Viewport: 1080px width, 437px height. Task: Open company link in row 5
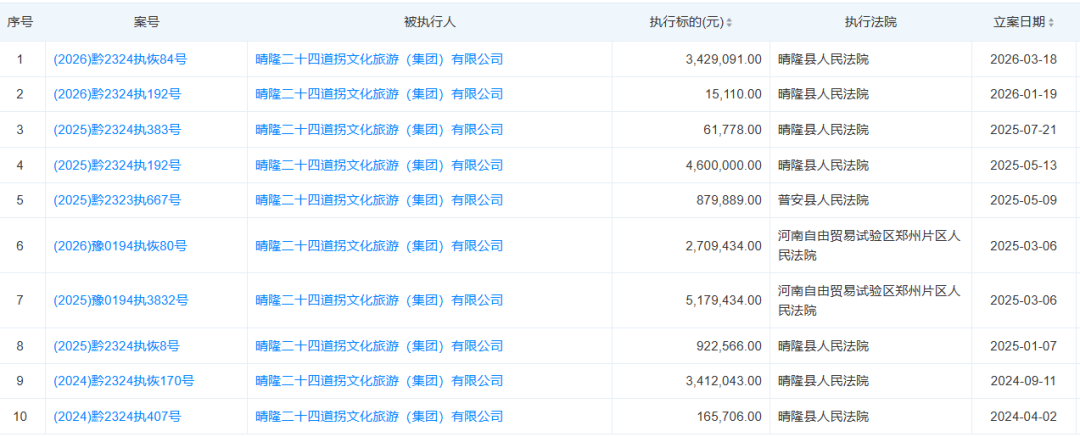[379, 200]
